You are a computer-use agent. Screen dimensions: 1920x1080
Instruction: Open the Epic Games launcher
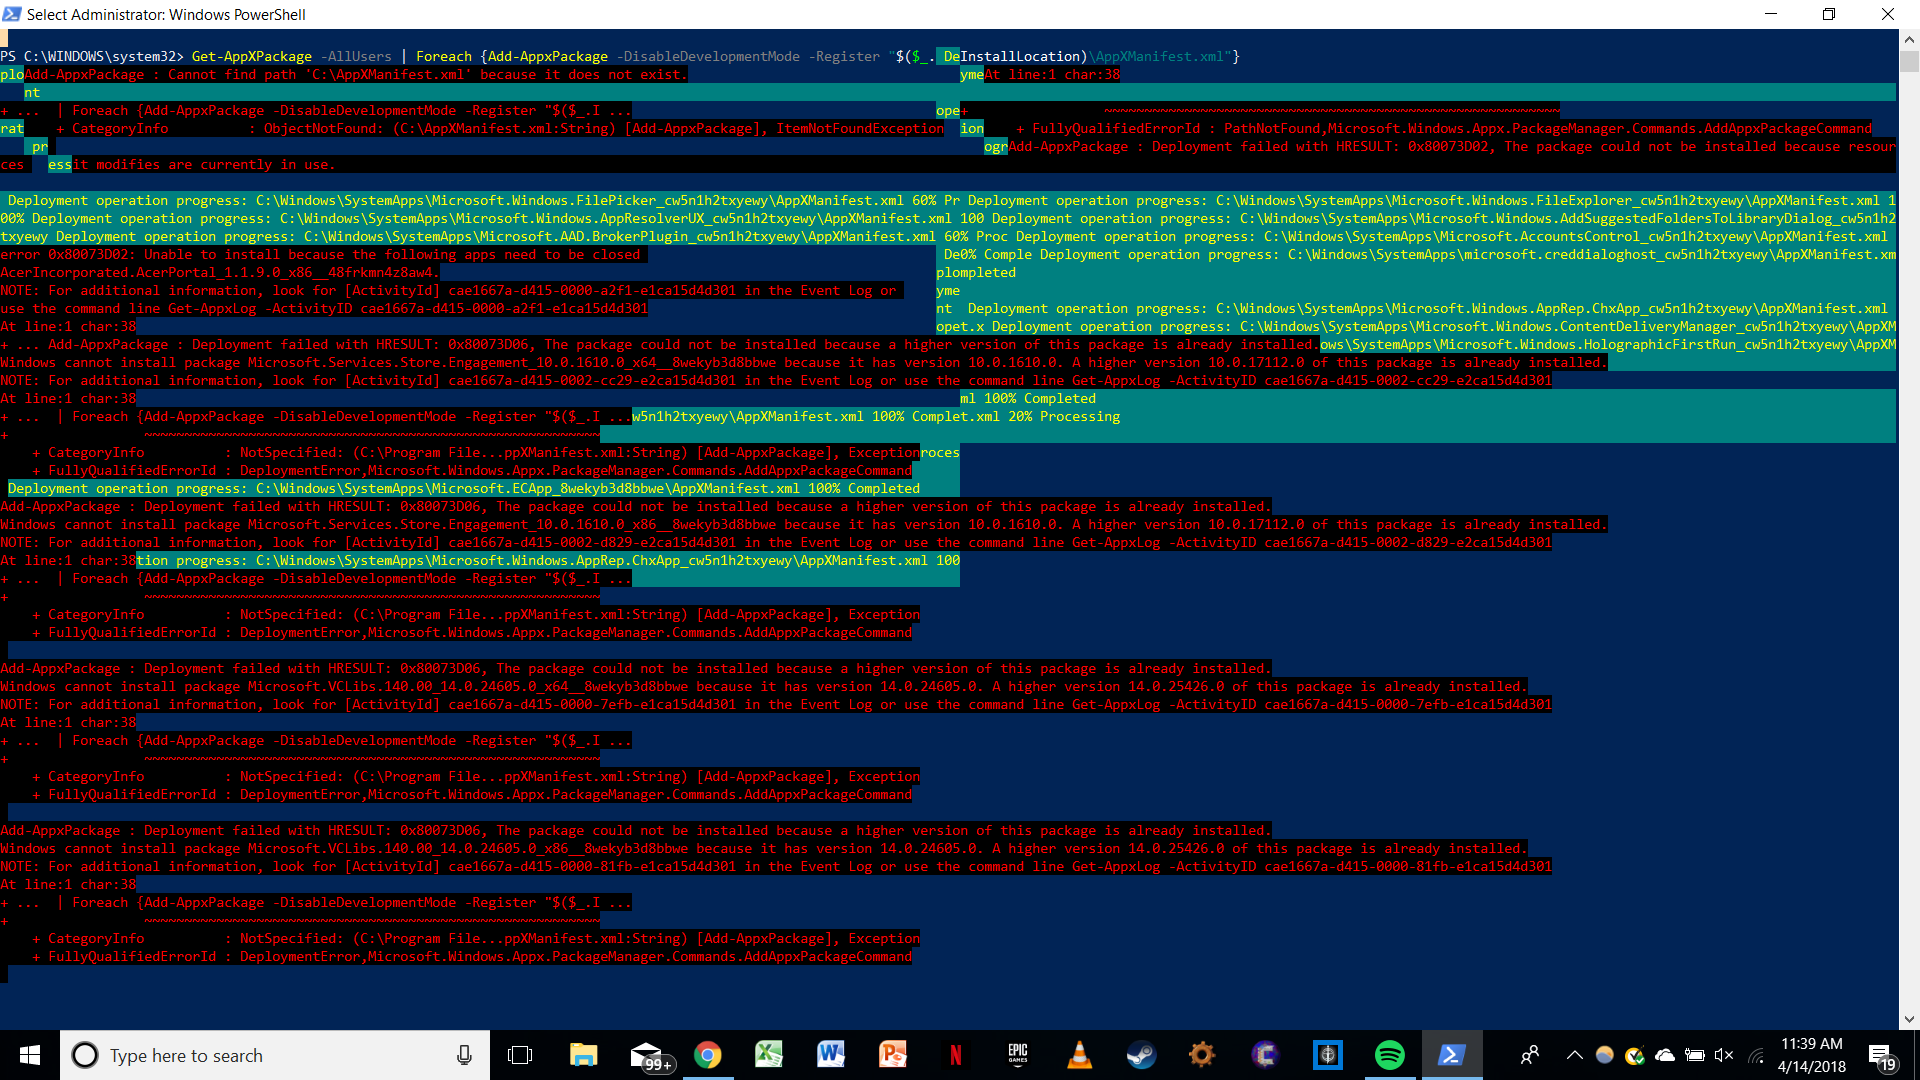pos(1018,1055)
